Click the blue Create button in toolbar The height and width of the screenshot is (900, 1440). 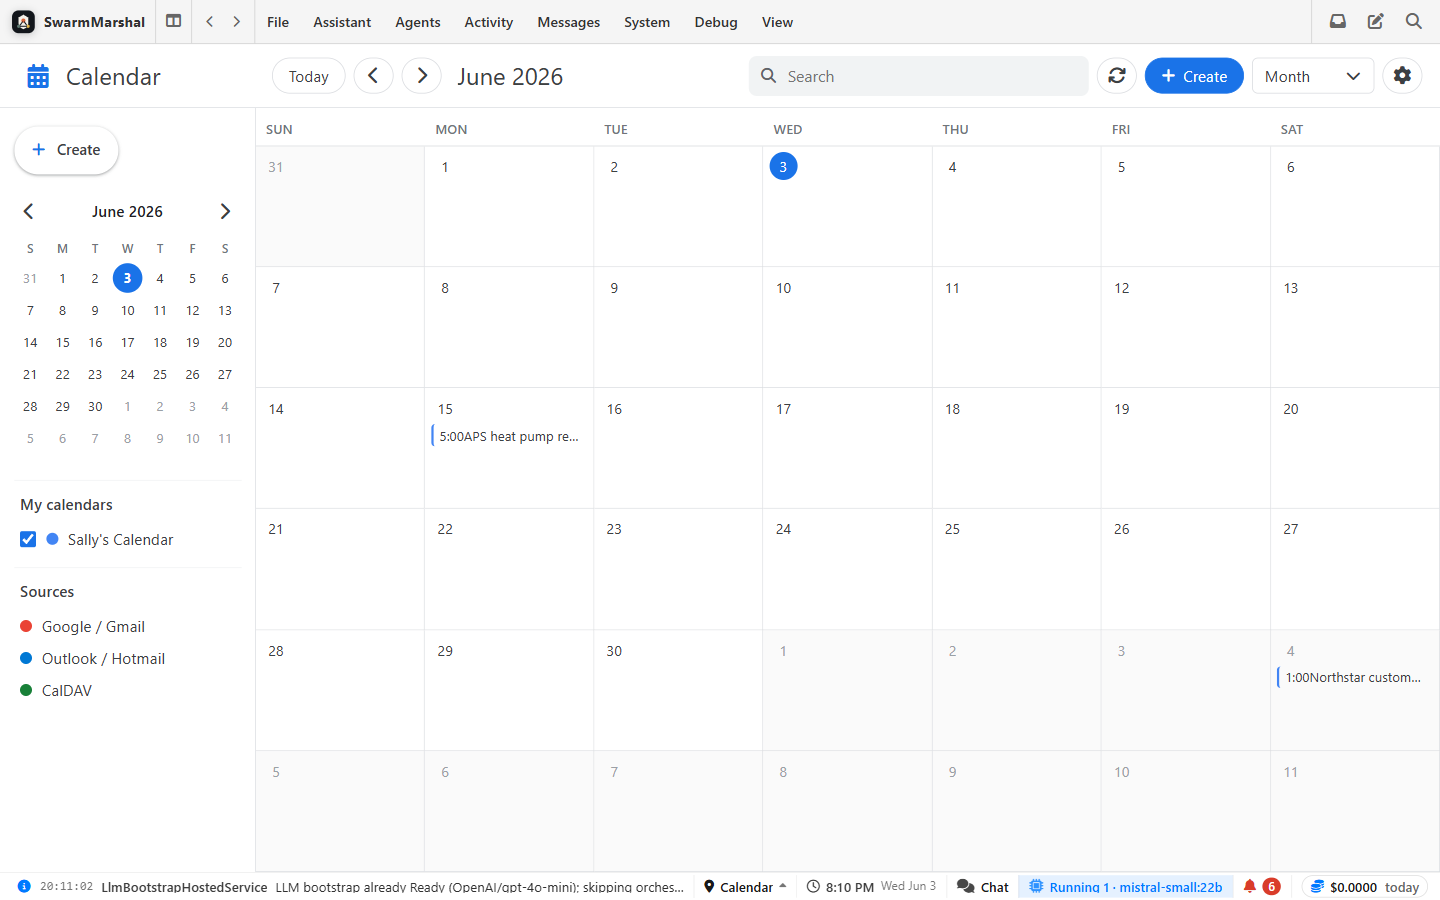pos(1194,76)
